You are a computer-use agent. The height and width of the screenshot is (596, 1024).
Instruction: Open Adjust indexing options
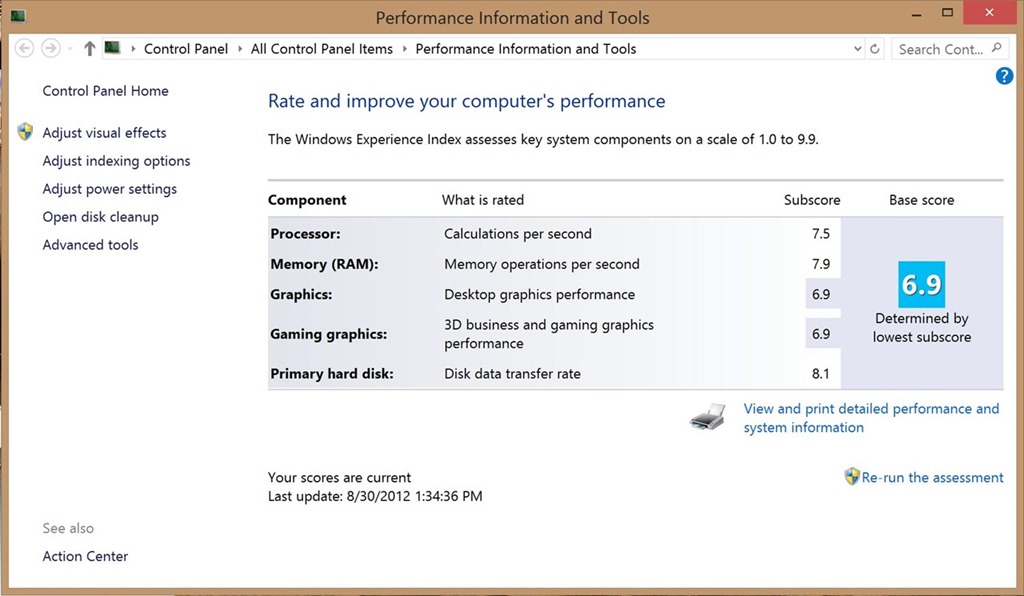[x=116, y=161]
